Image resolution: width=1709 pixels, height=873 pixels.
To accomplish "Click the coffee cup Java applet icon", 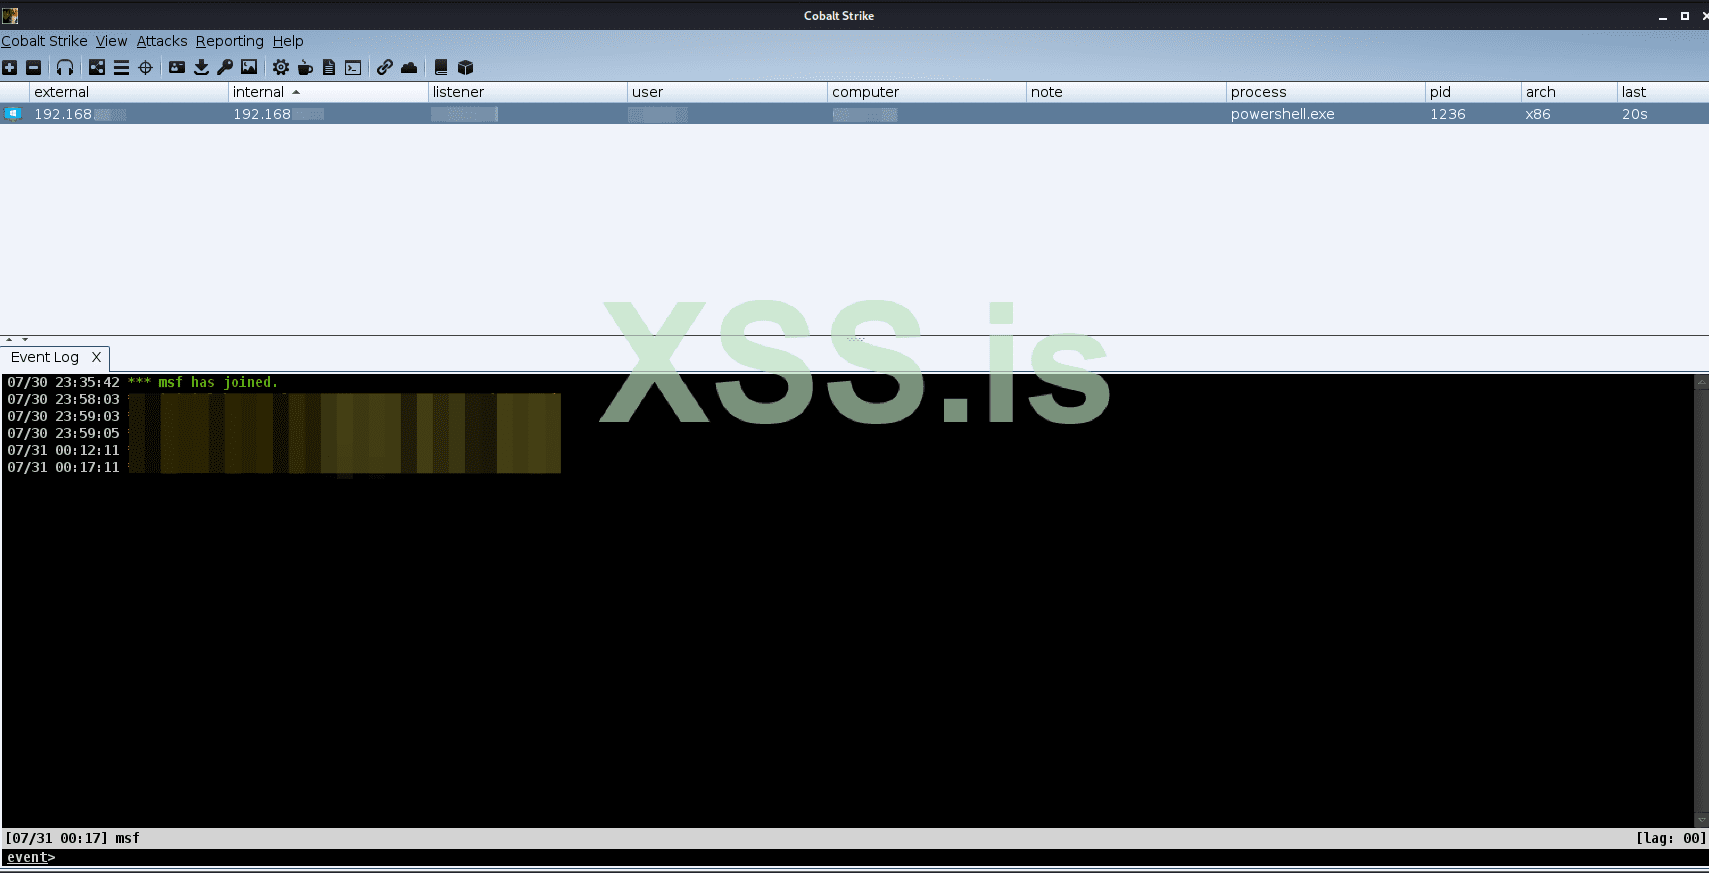I will (305, 67).
